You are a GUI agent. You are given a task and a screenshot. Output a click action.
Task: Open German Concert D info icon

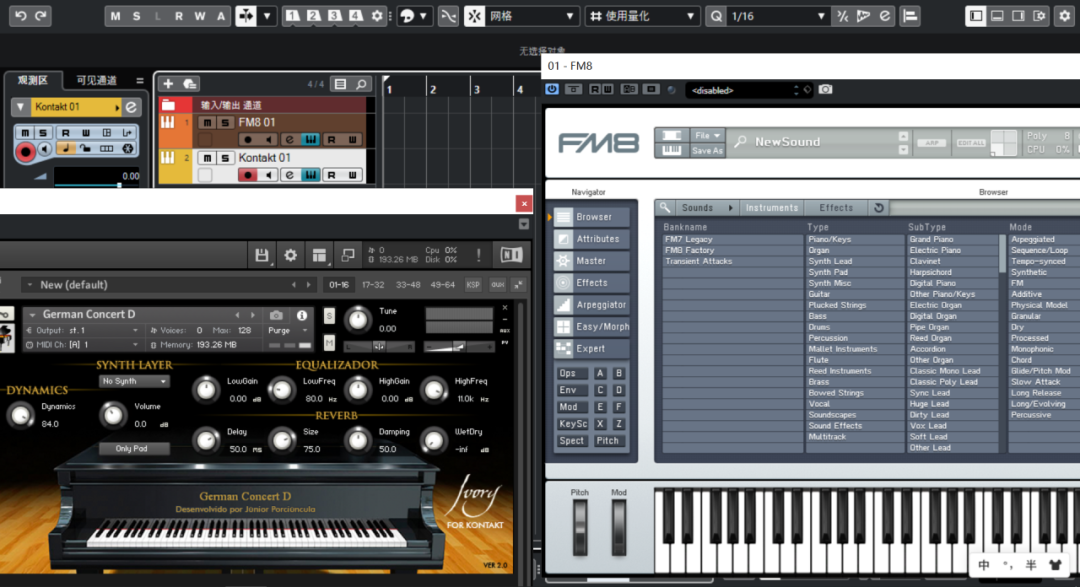coord(302,315)
